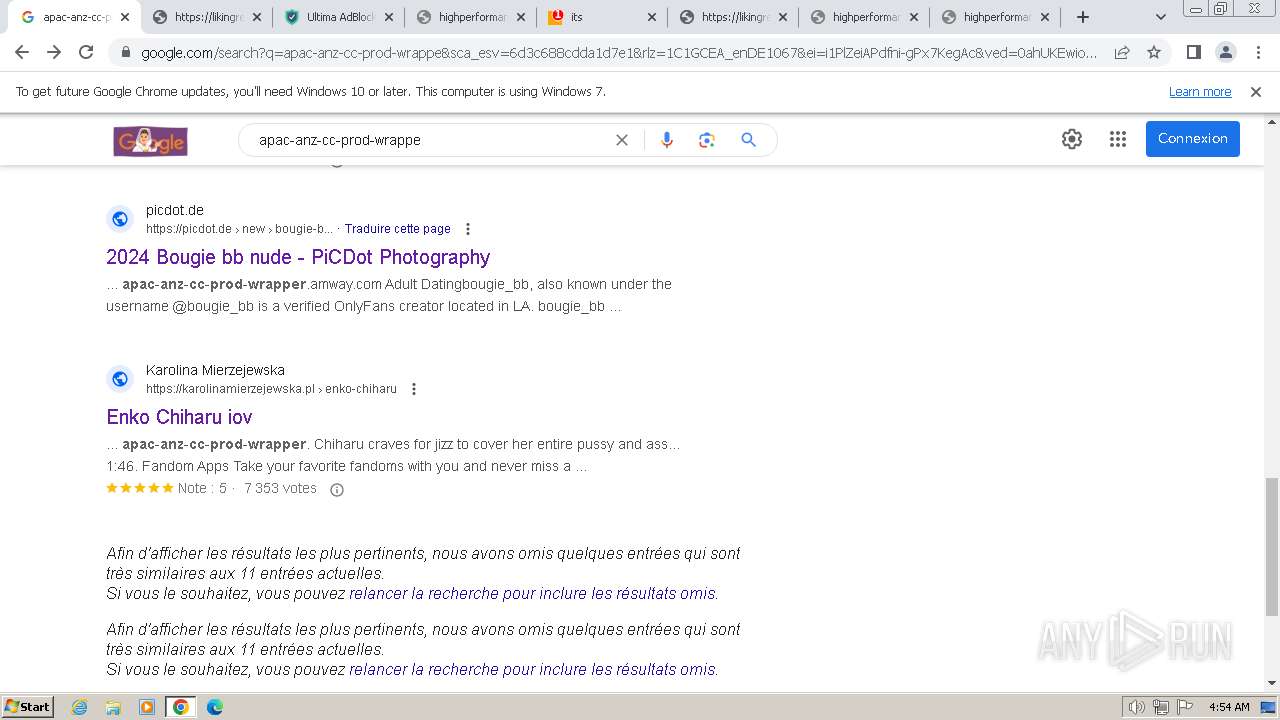Open Google search settings gear

[1072, 139]
